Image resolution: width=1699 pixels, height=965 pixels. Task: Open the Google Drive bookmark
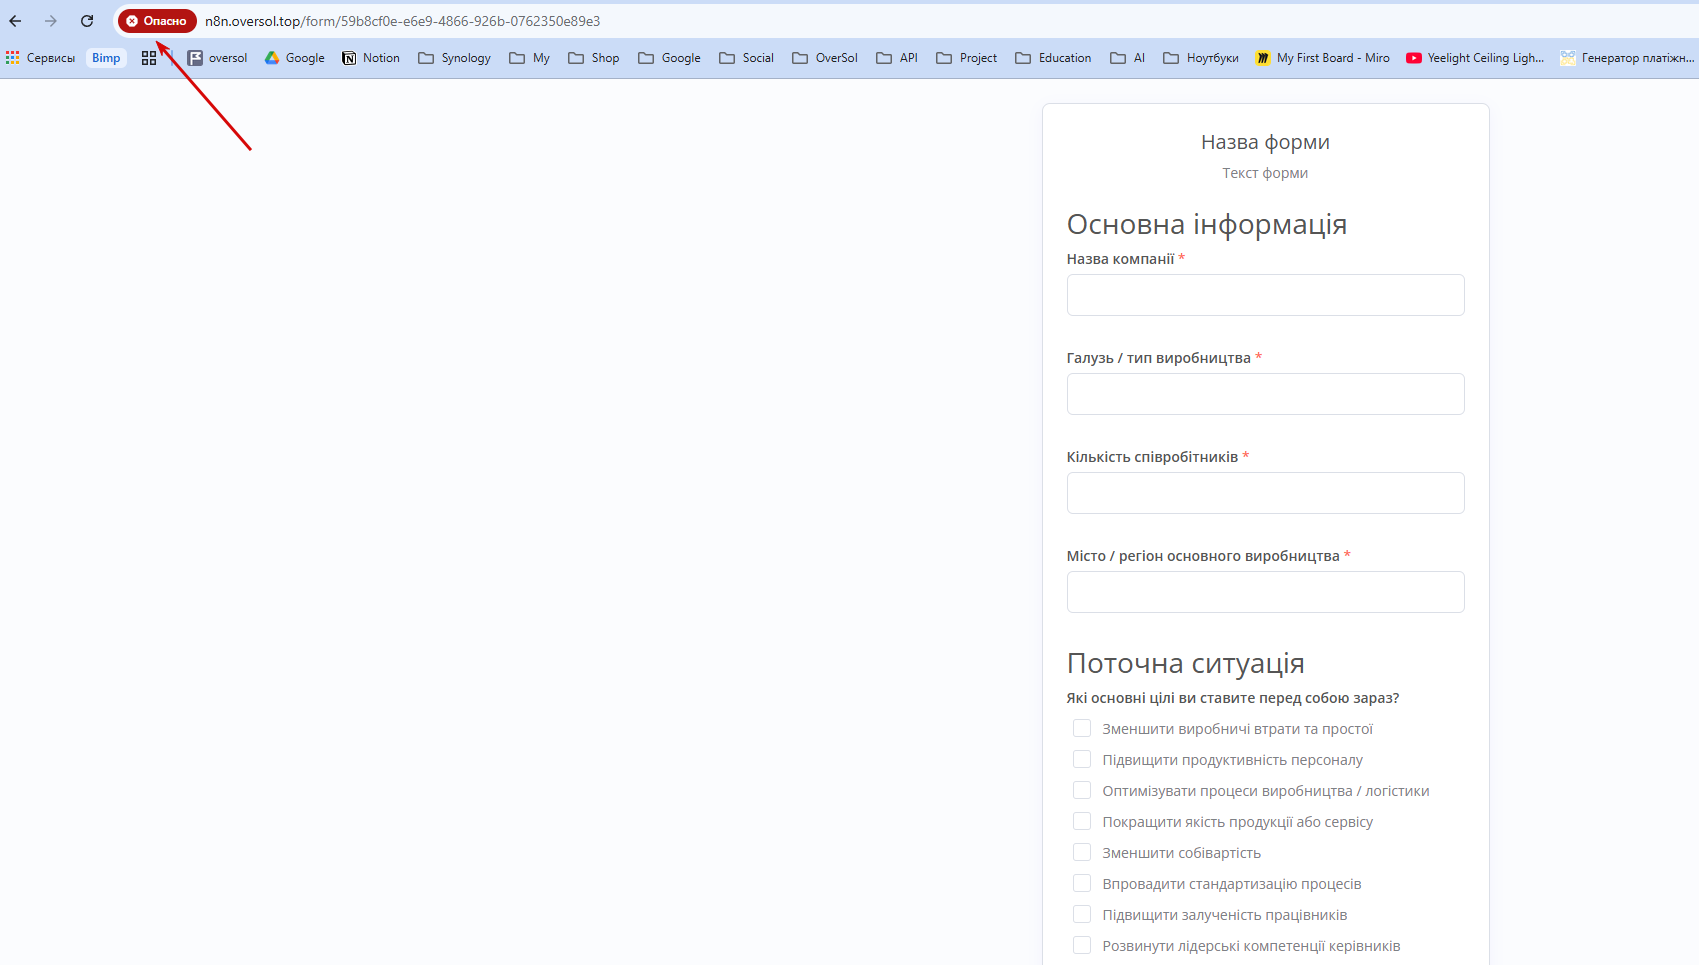(295, 58)
